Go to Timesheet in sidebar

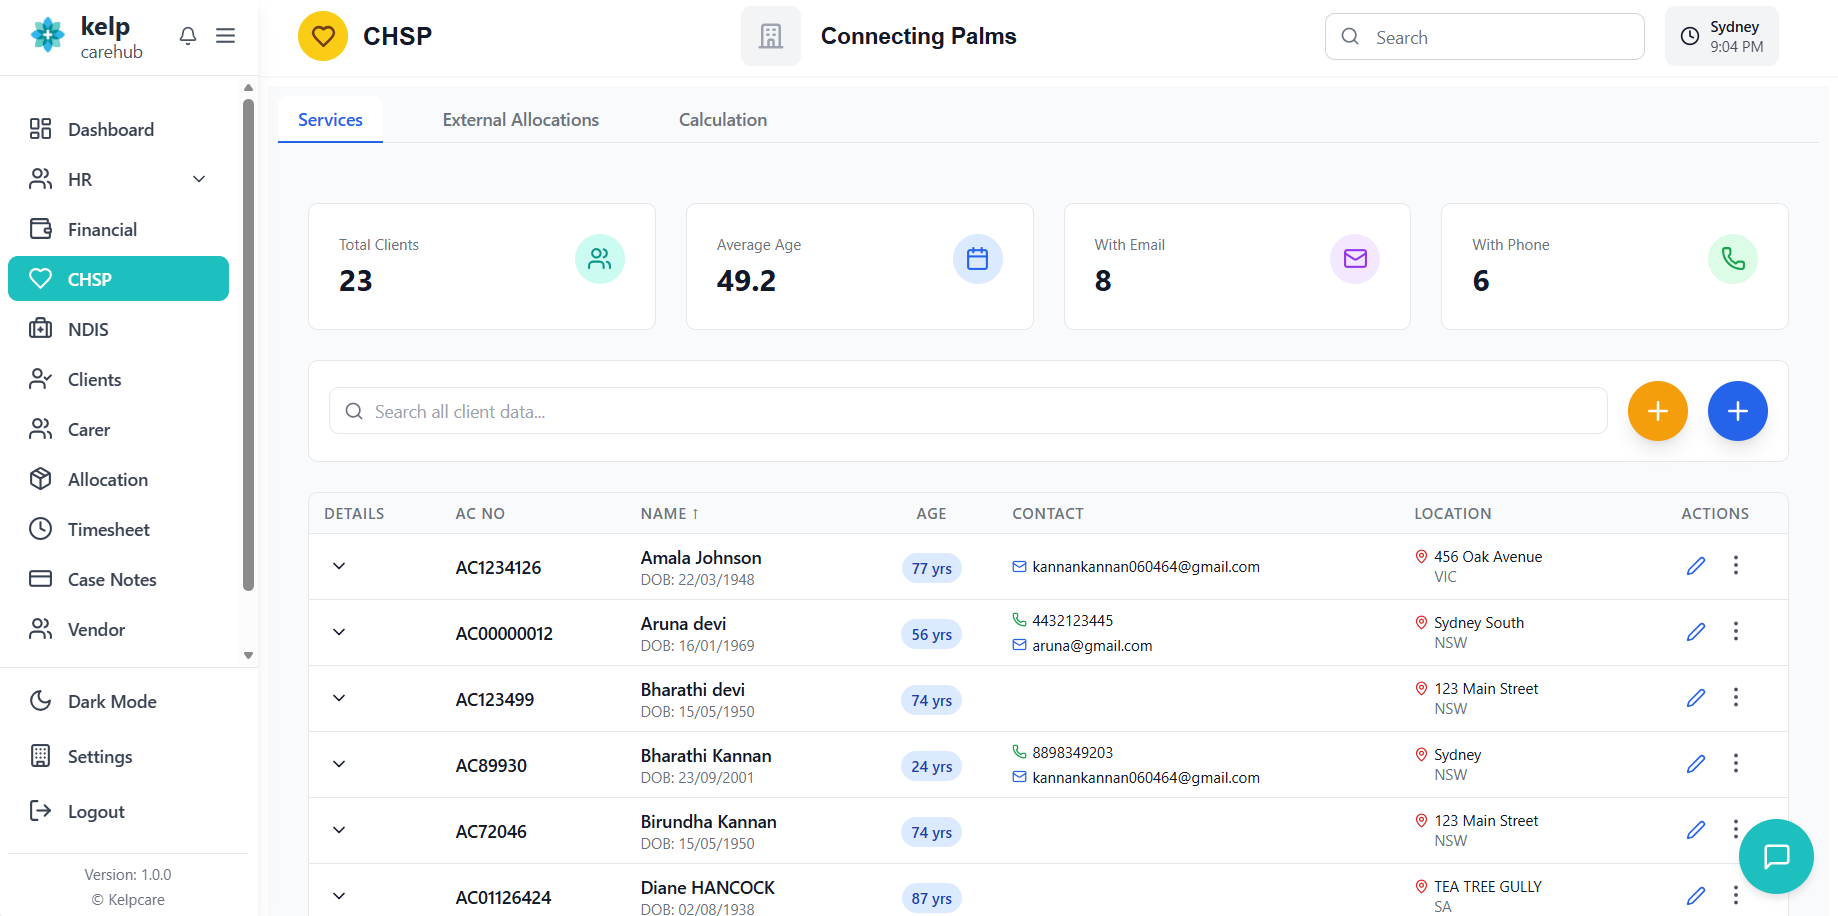[x=108, y=530]
